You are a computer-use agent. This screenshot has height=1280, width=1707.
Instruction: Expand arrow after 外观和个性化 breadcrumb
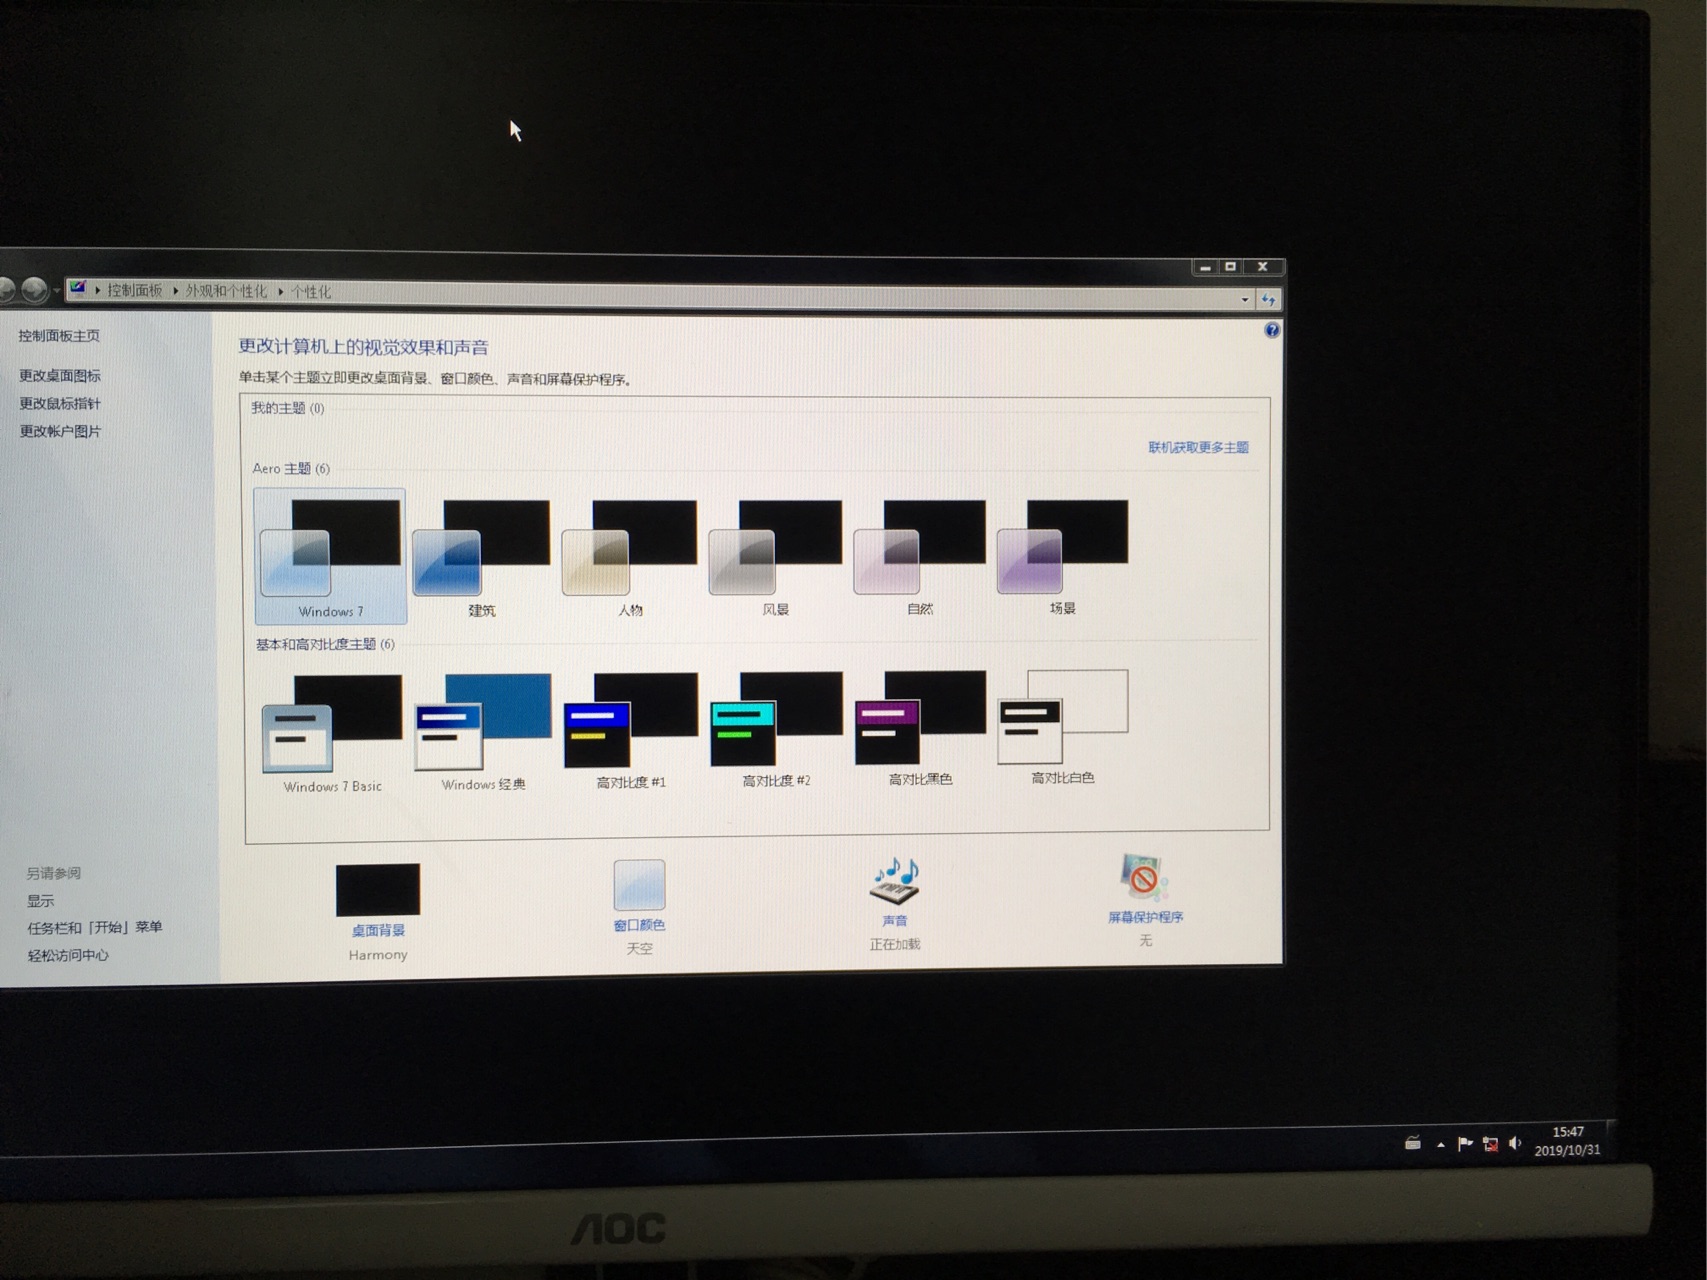tap(280, 292)
